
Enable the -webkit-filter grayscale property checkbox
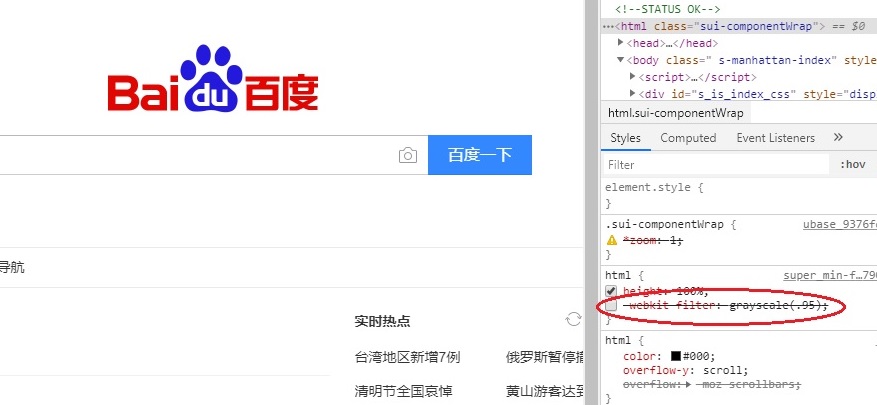pos(611,305)
